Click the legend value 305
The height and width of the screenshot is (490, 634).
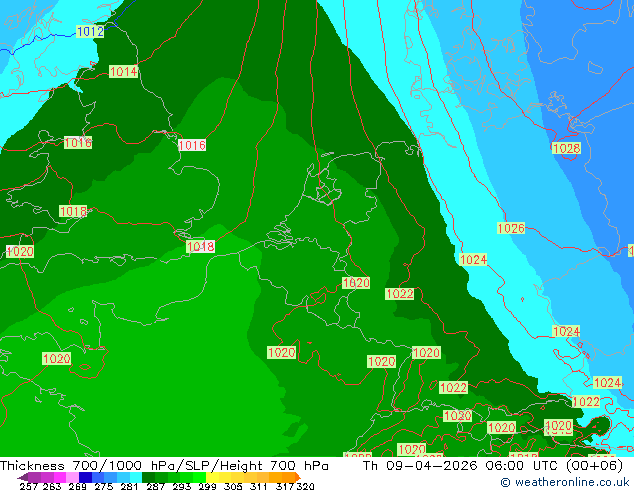(233, 486)
